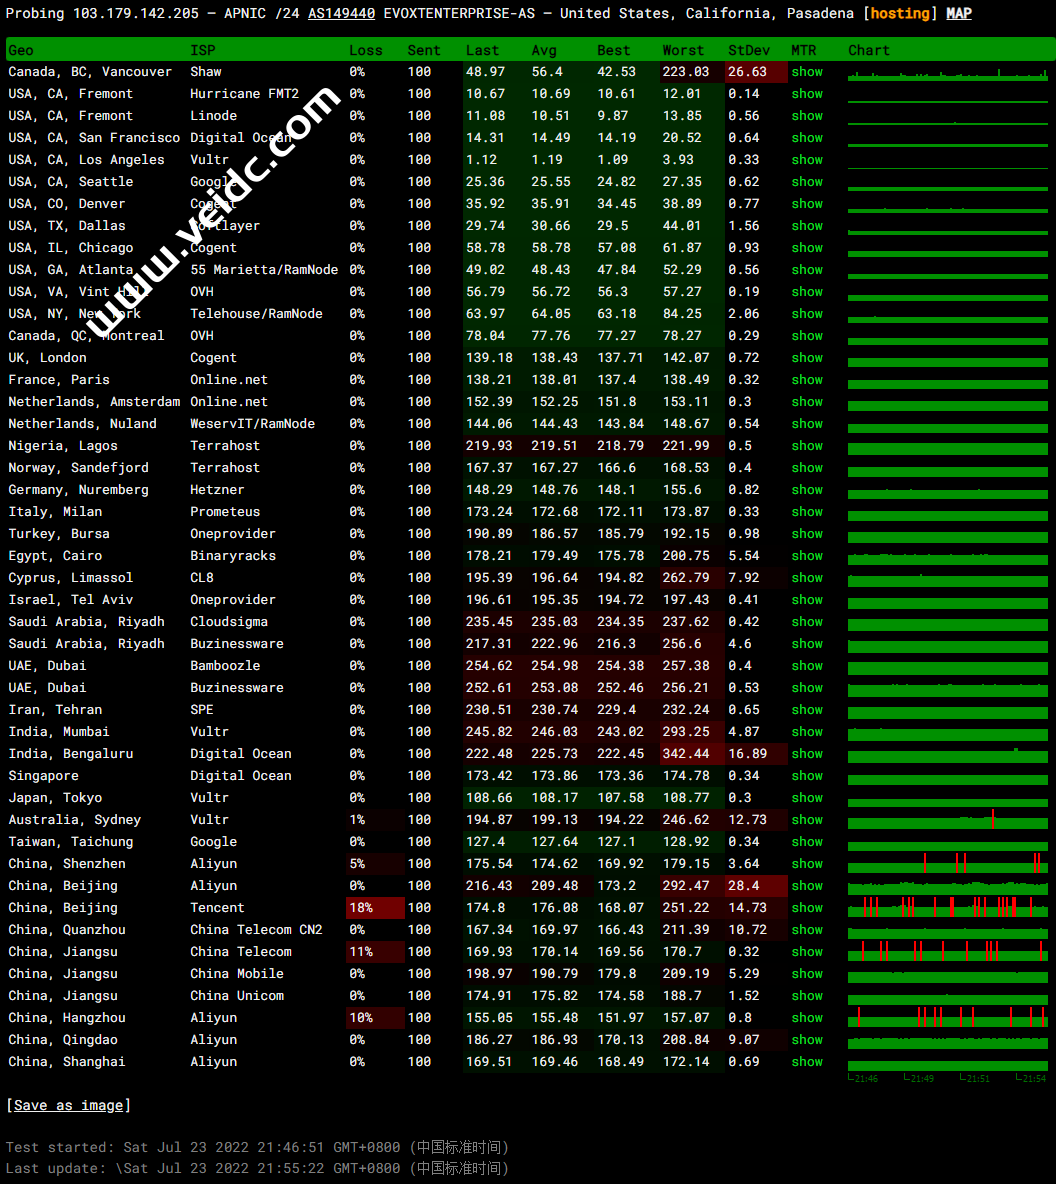Click the StDev column header
The image size is (1056, 1184).
pyautogui.click(x=749, y=51)
